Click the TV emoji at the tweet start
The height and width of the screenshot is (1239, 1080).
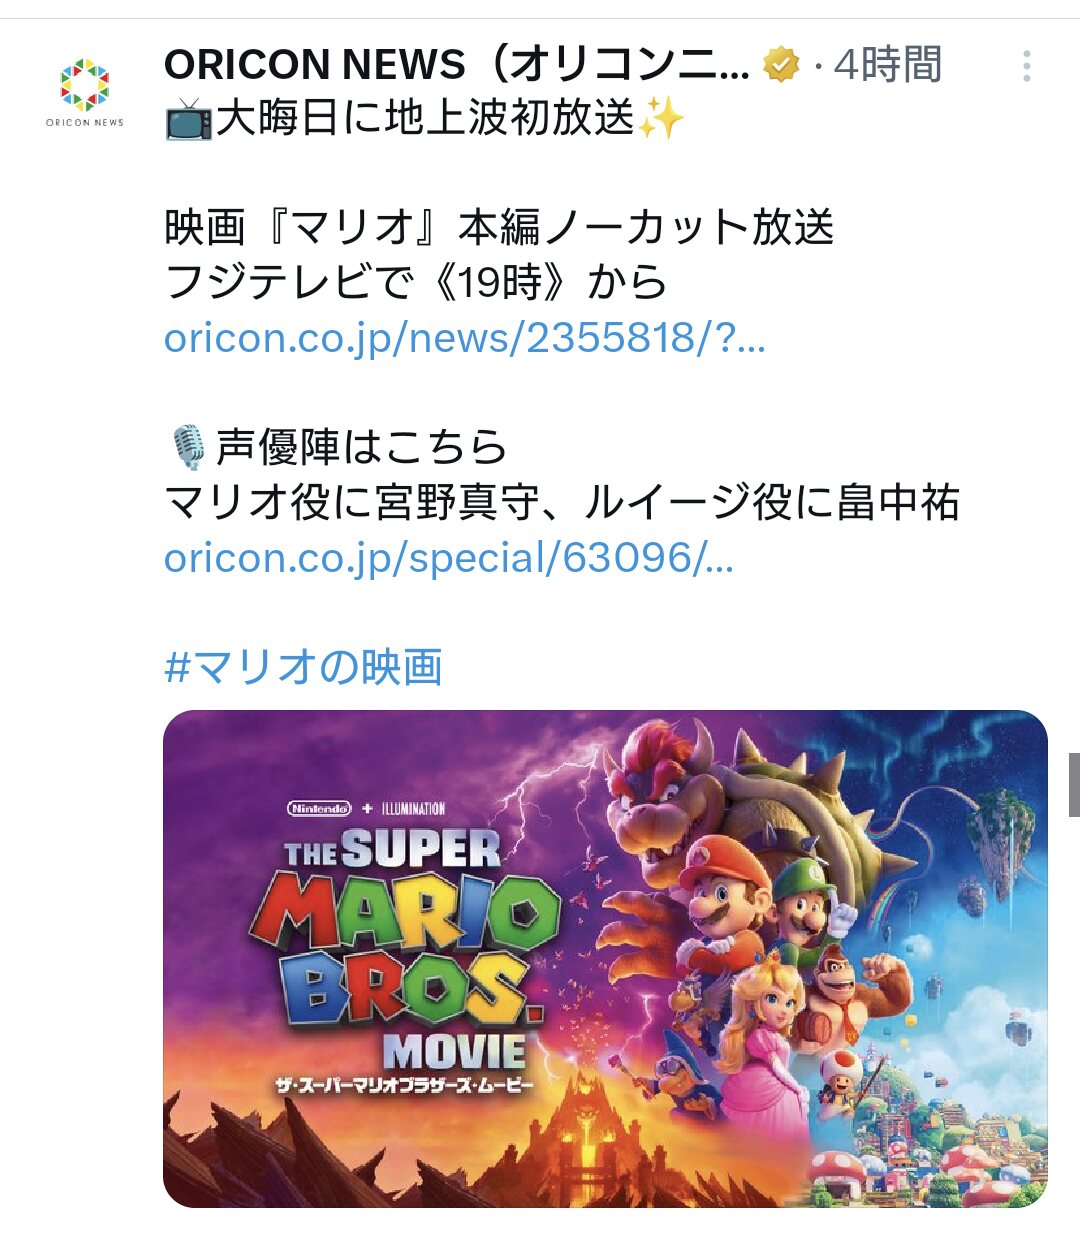pos(189,119)
